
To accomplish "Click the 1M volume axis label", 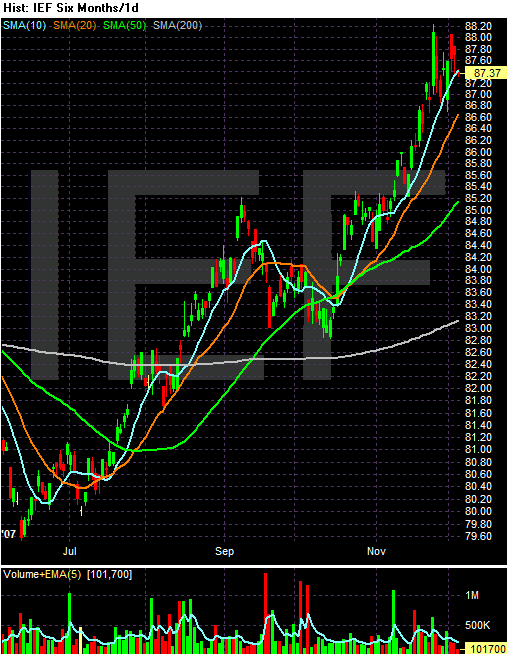I will point(472,595).
